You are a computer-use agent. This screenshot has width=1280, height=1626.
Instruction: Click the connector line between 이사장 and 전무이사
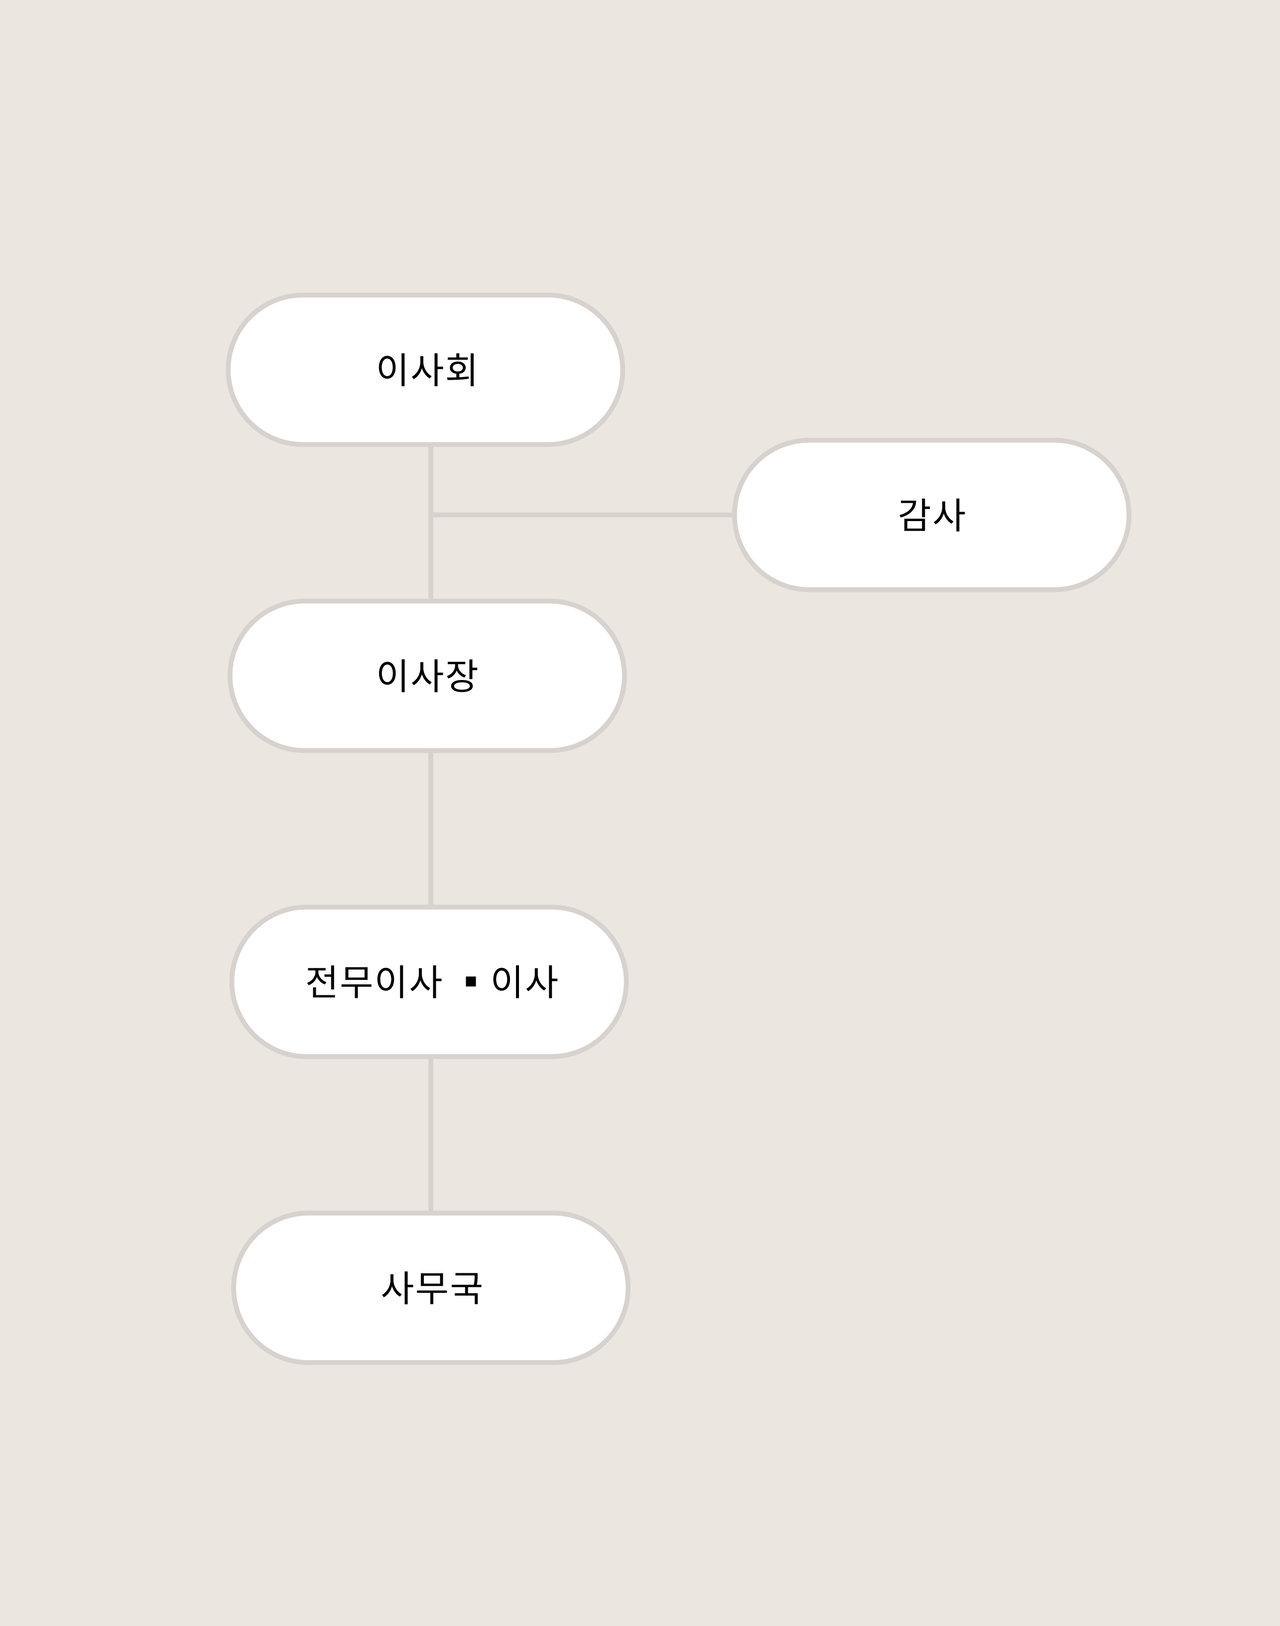(431, 828)
